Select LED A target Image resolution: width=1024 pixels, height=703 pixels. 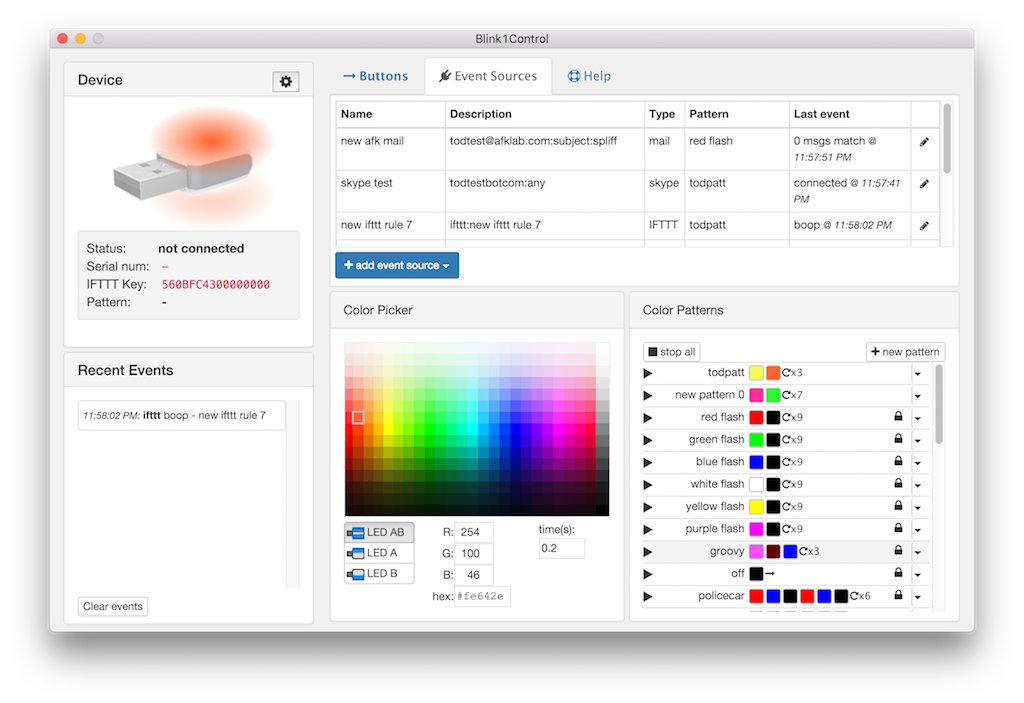pos(379,553)
